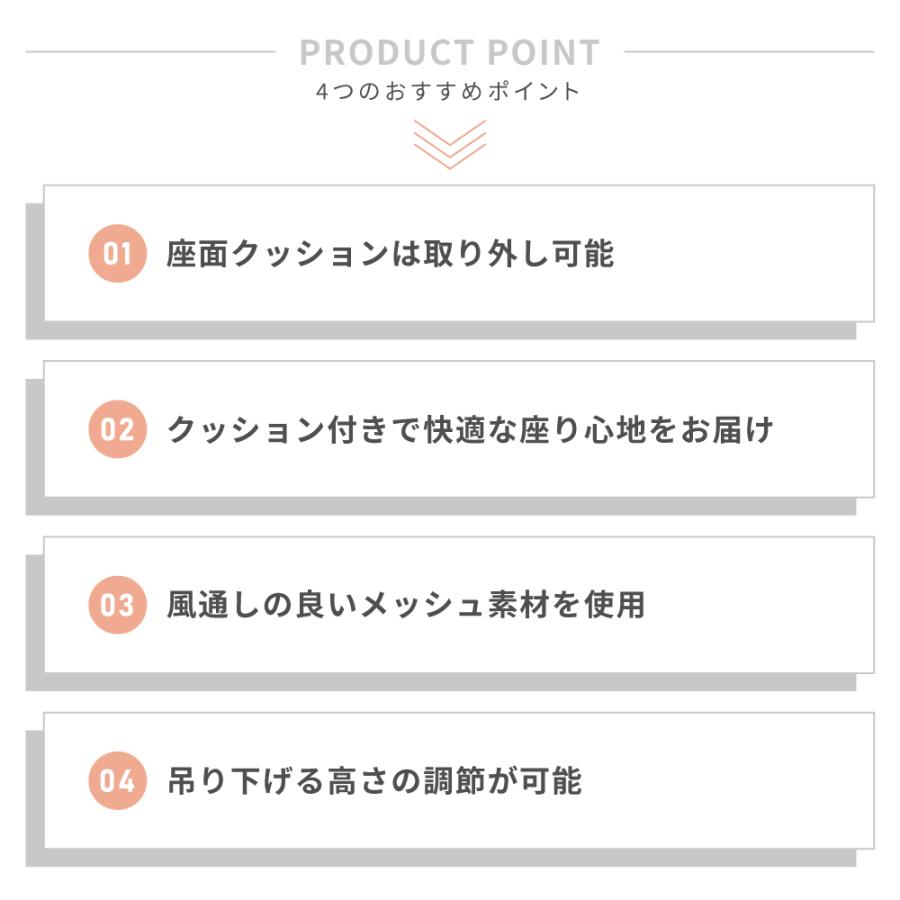The height and width of the screenshot is (900, 900).
Task: Click the text クッション付きで快適な座り心地をお届け
Action: (470, 430)
